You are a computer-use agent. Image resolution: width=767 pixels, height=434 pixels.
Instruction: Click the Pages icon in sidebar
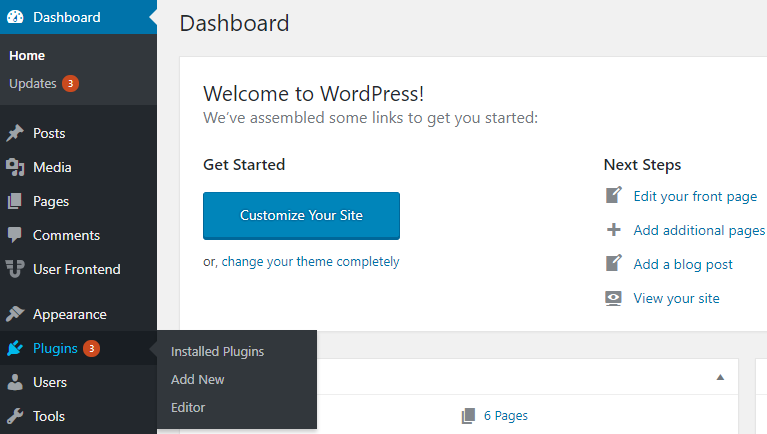(15, 201)
